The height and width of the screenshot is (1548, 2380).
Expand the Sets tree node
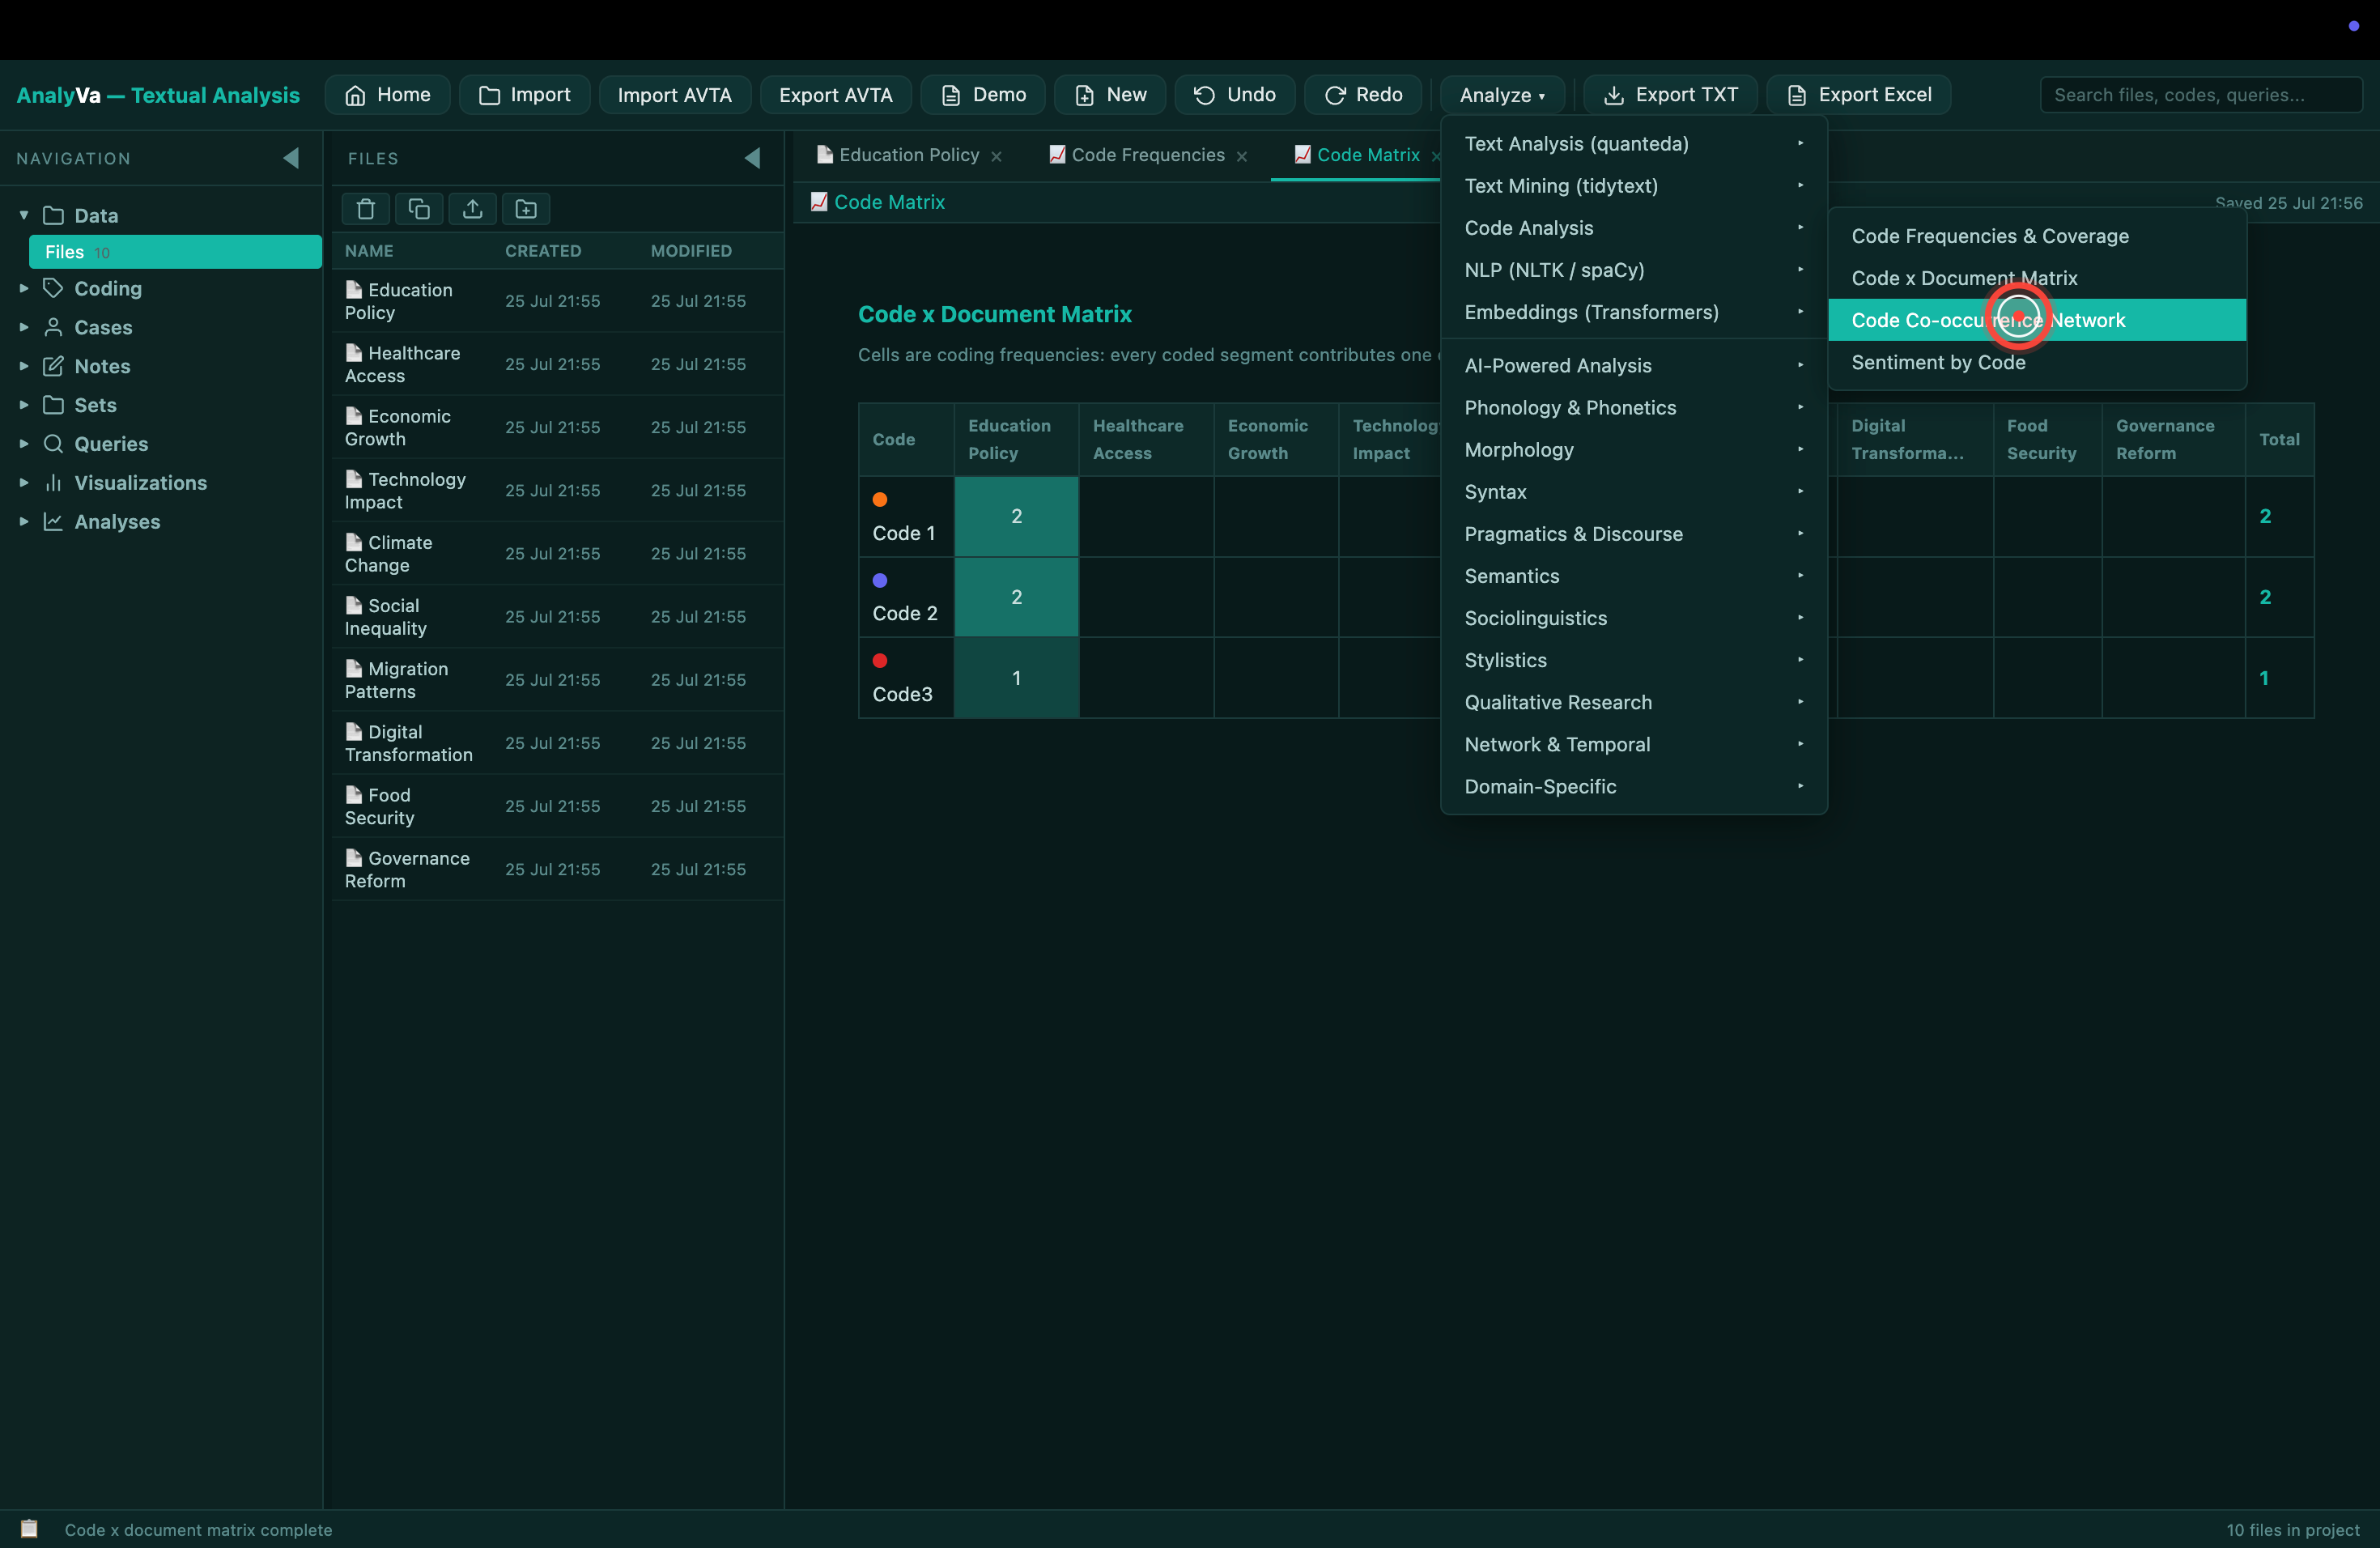point(24,405)
